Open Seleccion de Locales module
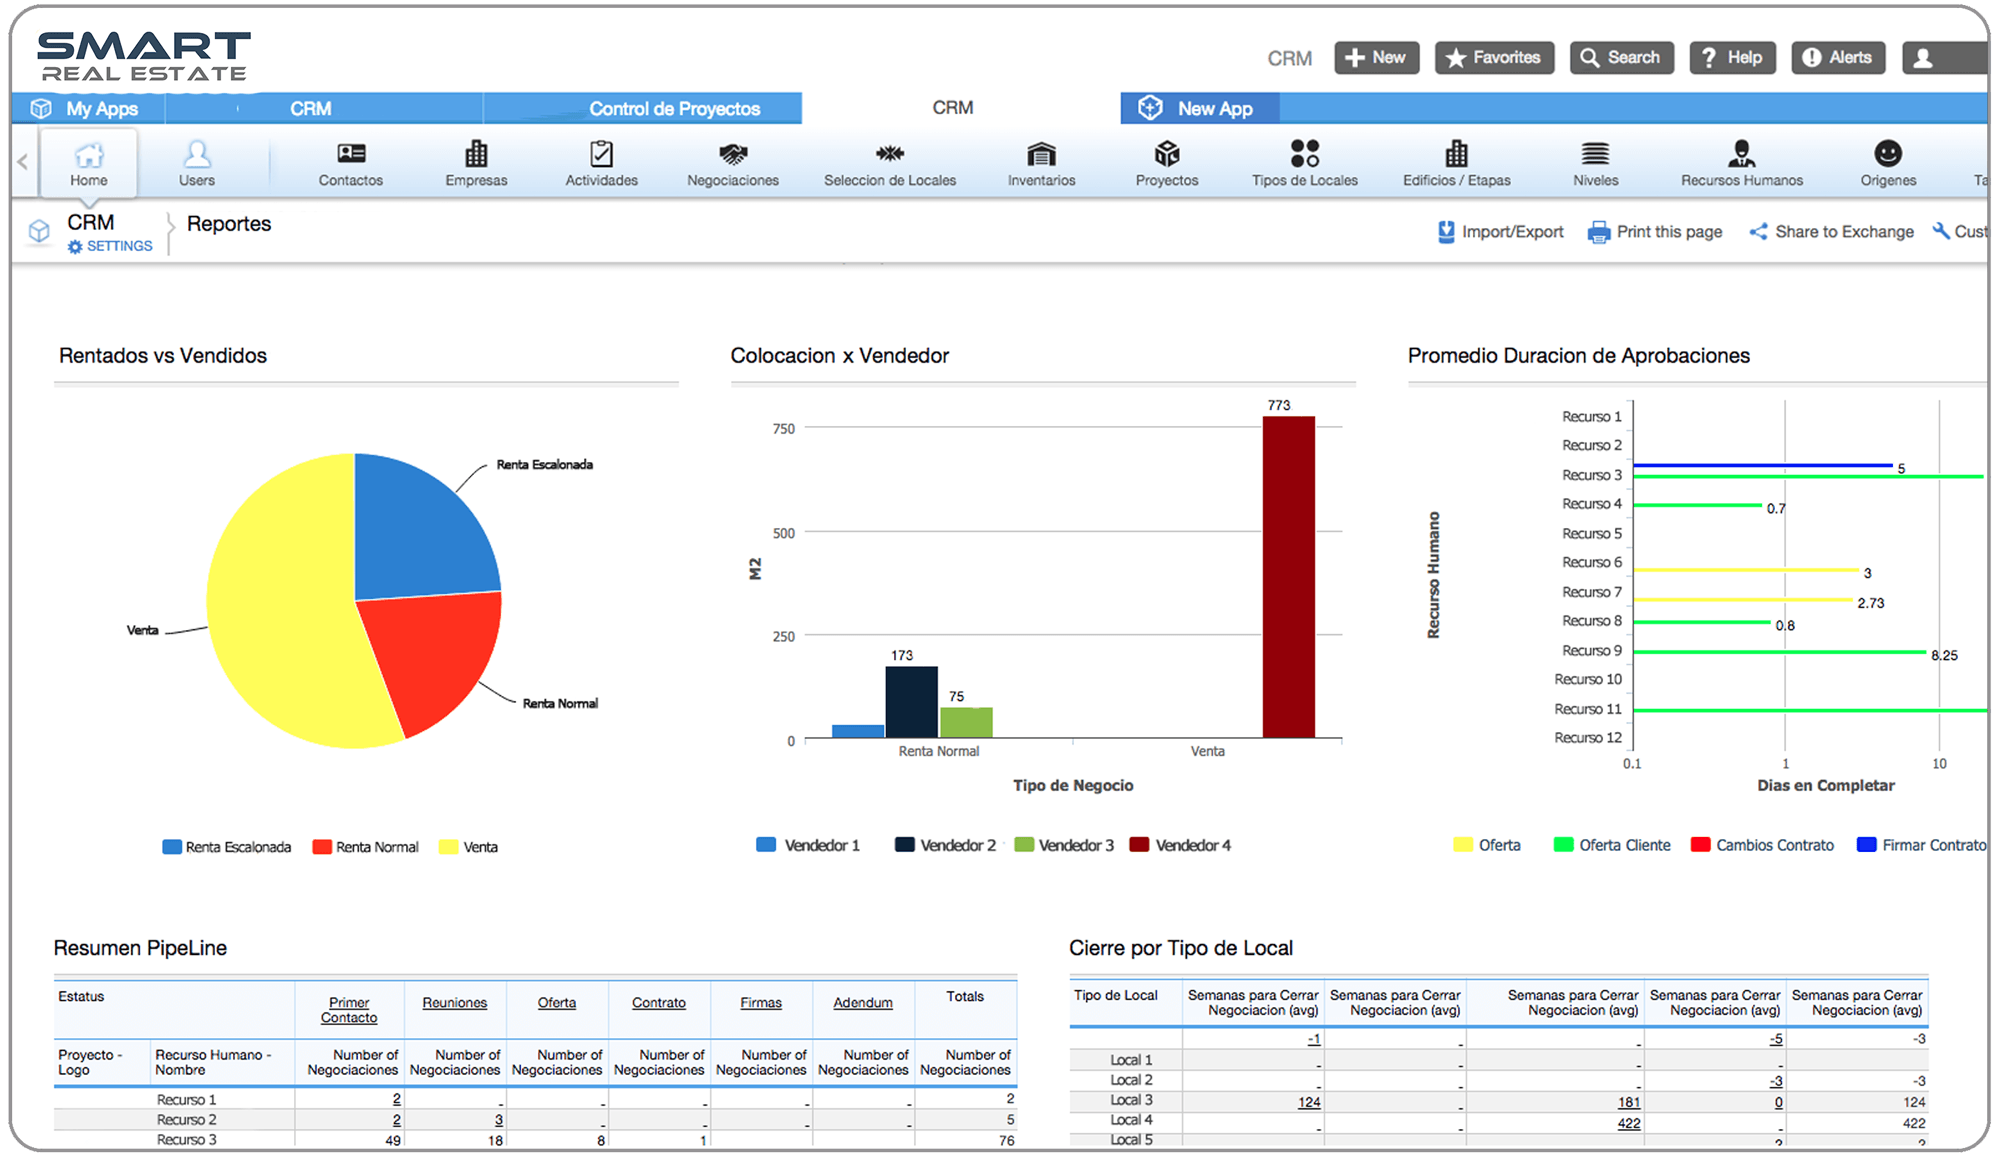The image size is (2000, 1158). tap(890, 163)
